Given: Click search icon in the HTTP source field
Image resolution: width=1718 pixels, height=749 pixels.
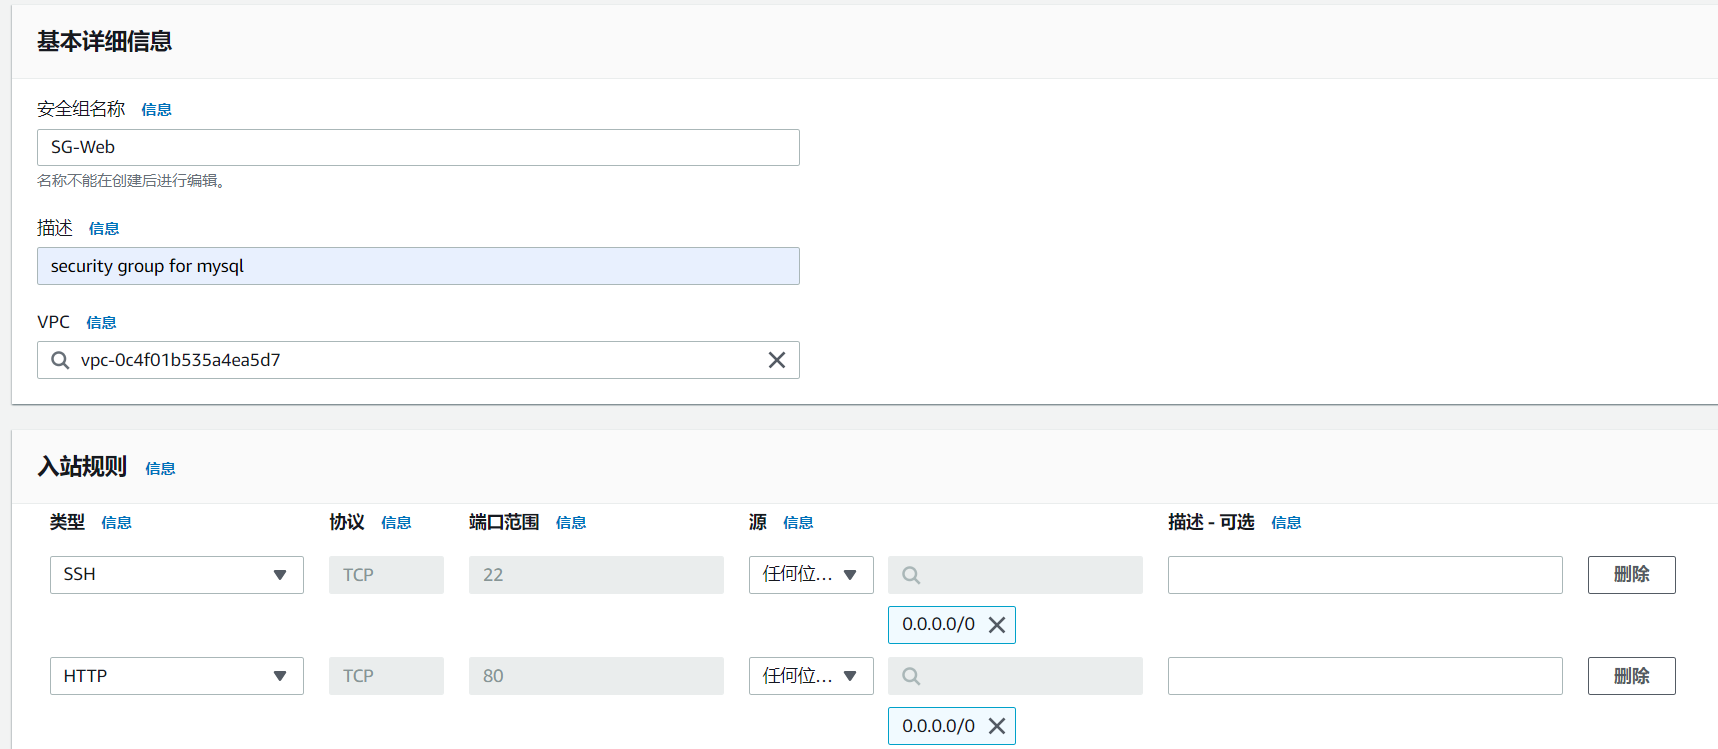Looking at the screenshot, I should pyautogui.click(x=911, y=676).
